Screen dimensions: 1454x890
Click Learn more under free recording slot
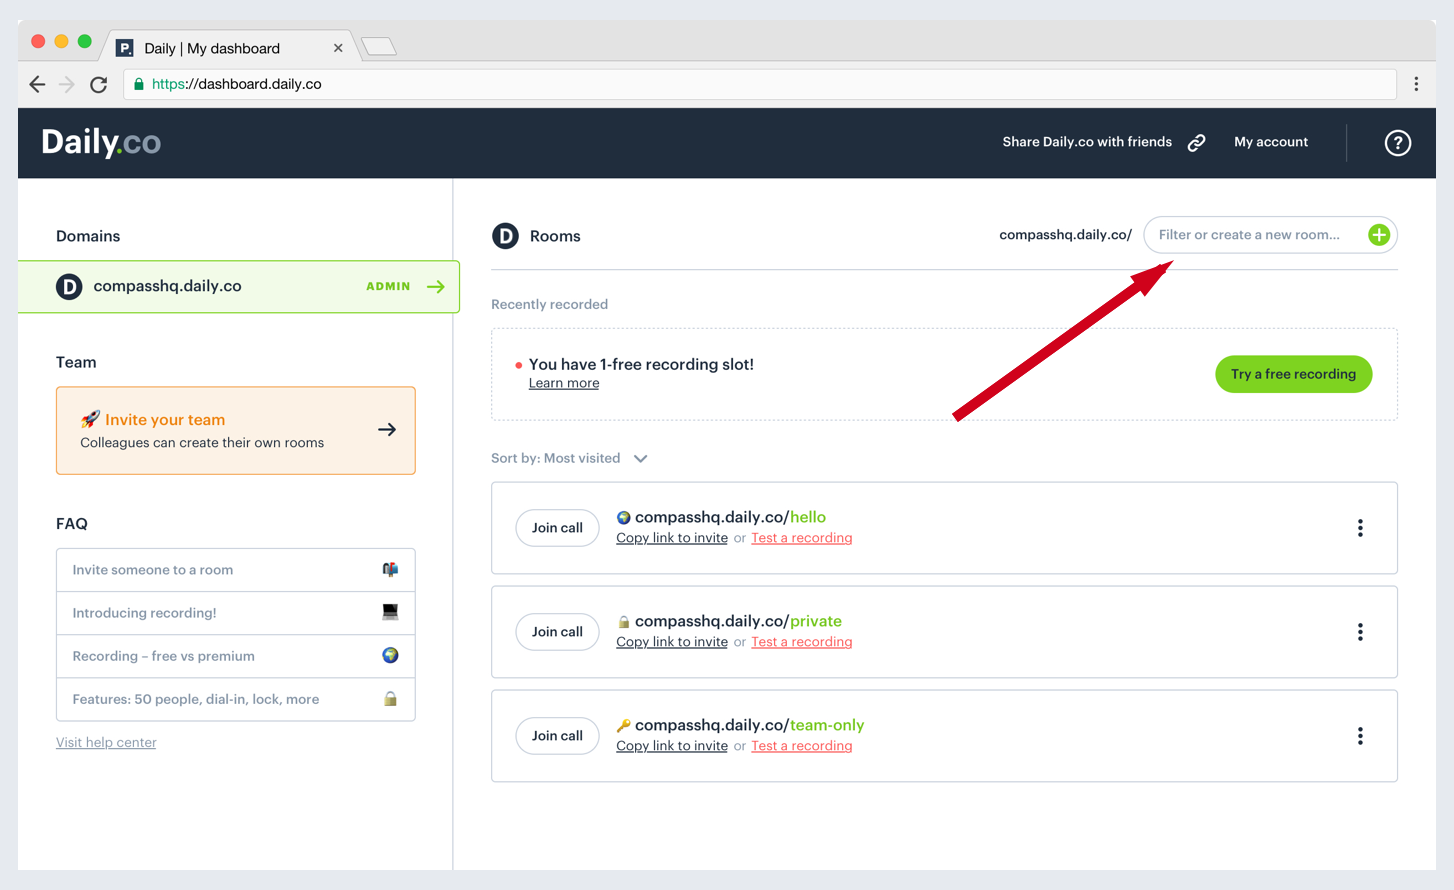coord(564,383)
